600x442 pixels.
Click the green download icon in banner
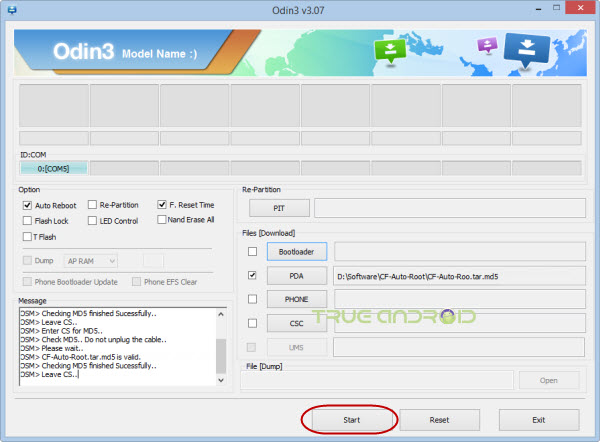[390, 51]
